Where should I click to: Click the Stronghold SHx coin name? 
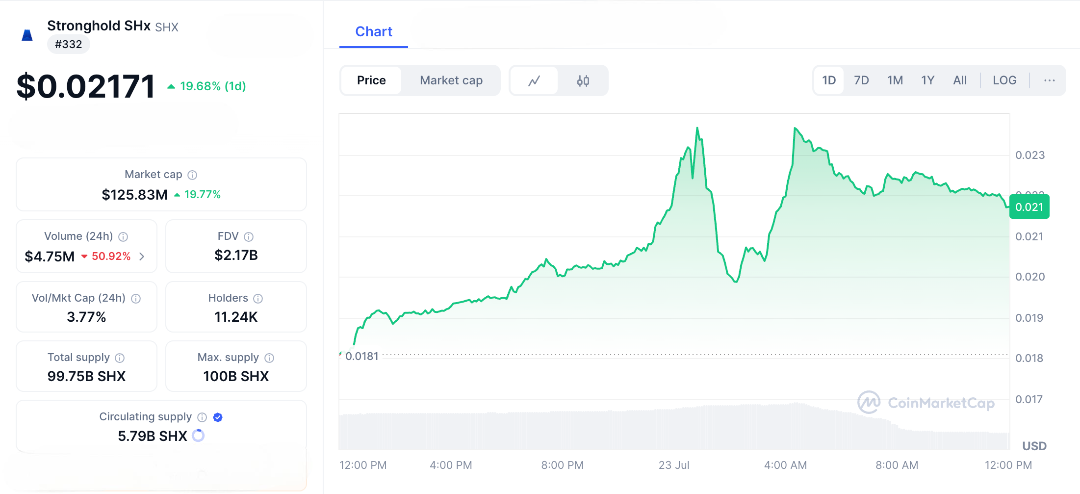(98, 26)
